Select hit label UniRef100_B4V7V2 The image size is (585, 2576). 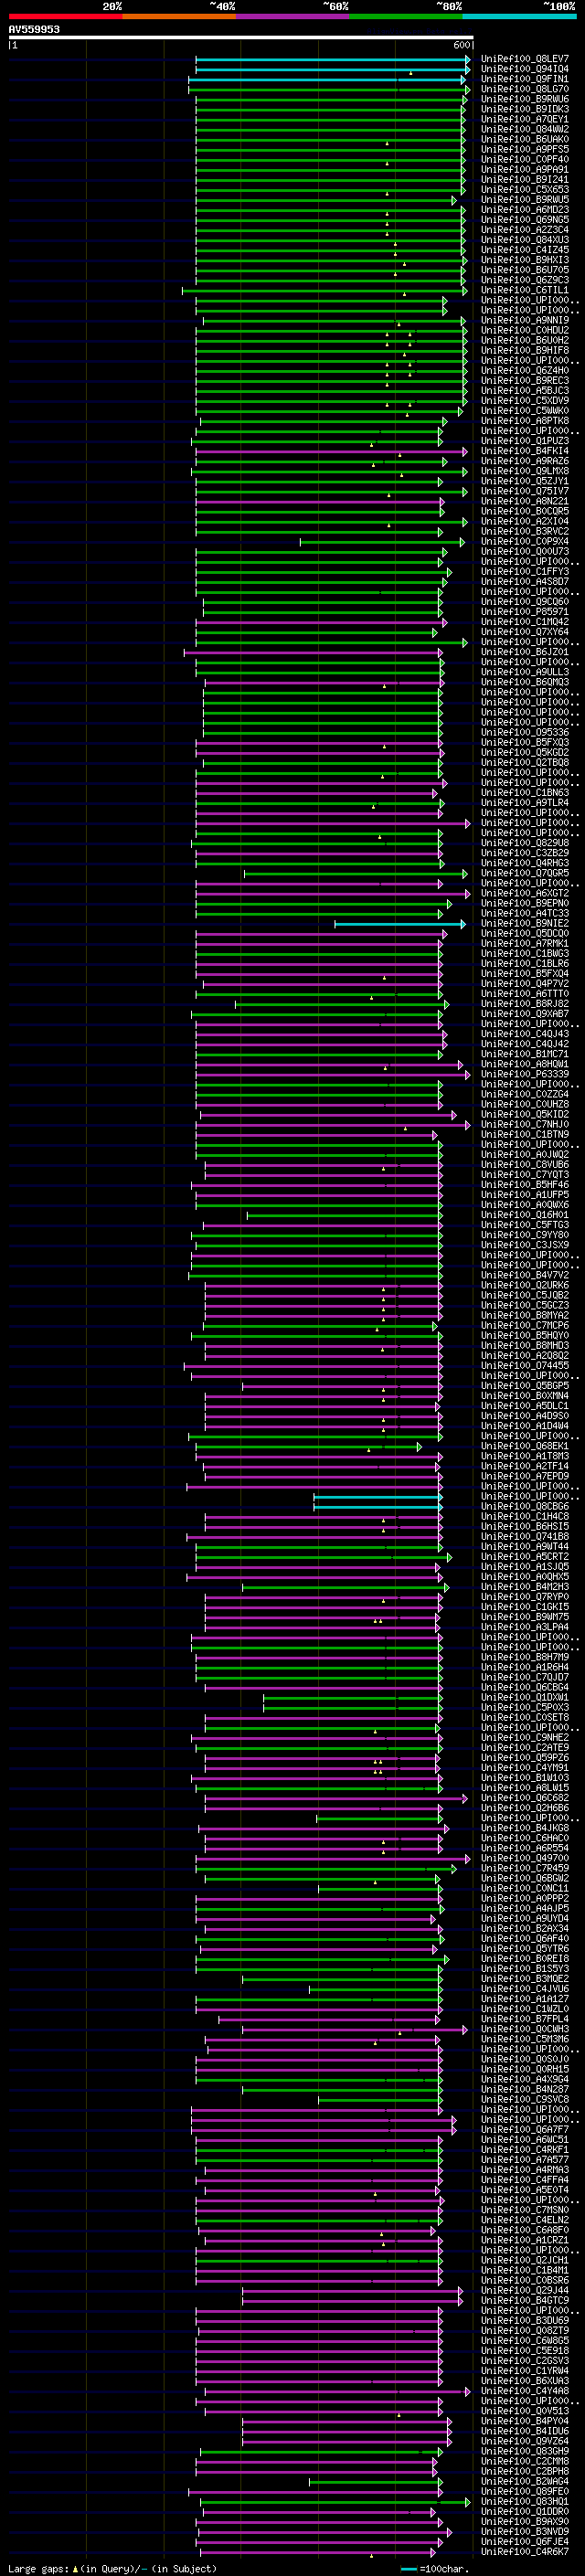[x=524, y=1275]
